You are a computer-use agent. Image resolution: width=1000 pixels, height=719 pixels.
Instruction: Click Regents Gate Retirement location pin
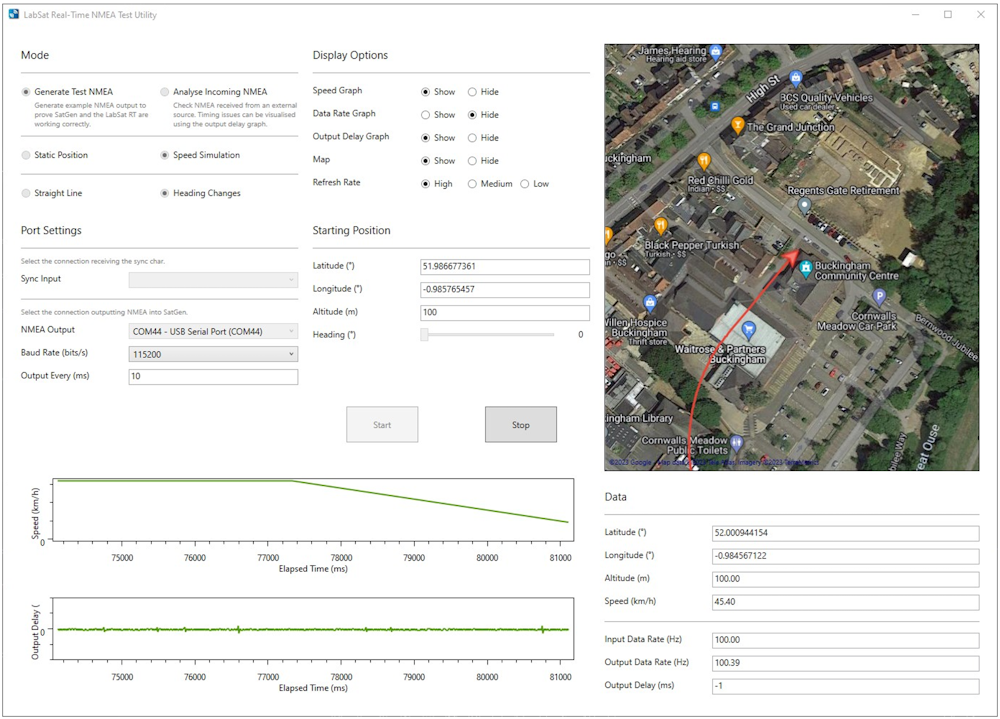coord(804,205)
